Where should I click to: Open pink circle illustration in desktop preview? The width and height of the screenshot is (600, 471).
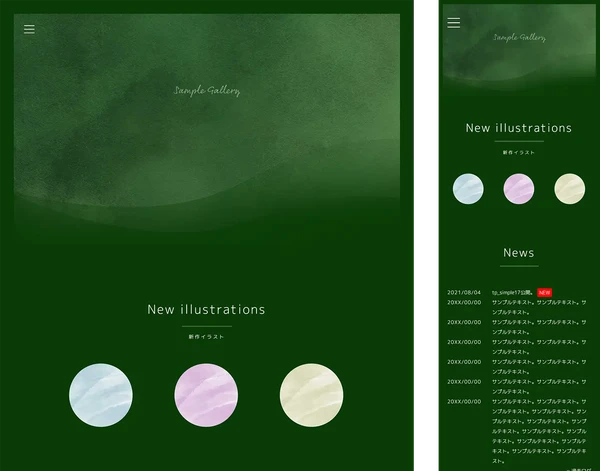click(x=206, y=395)
